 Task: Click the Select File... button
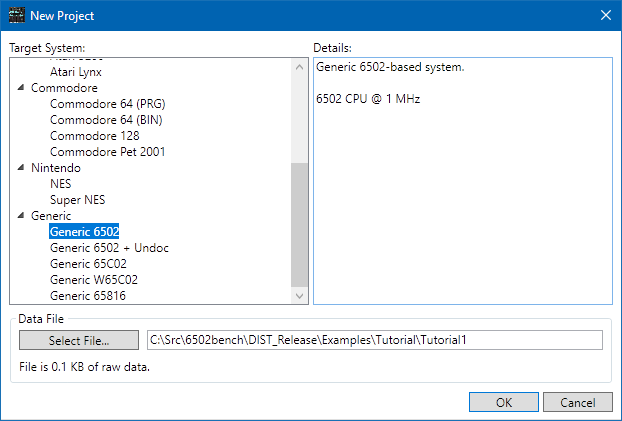pos(79,340)
